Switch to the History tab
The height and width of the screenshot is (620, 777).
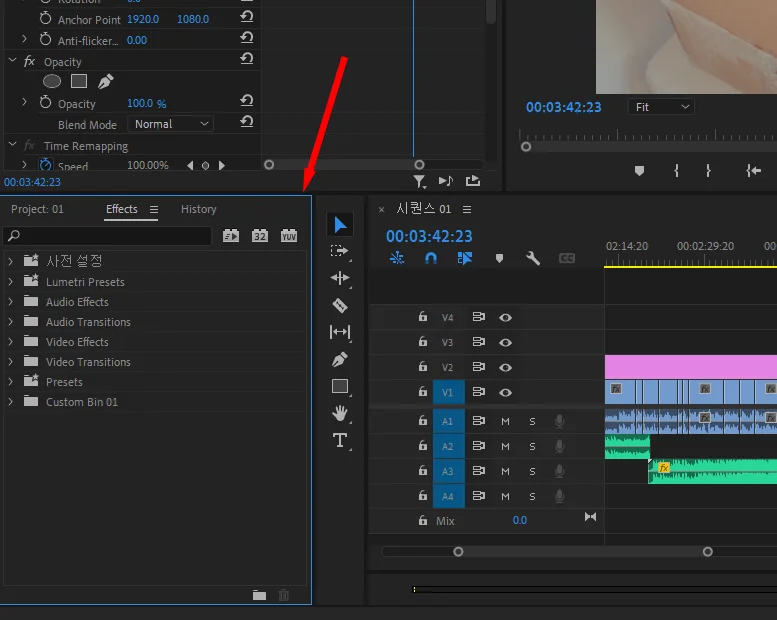198,209
